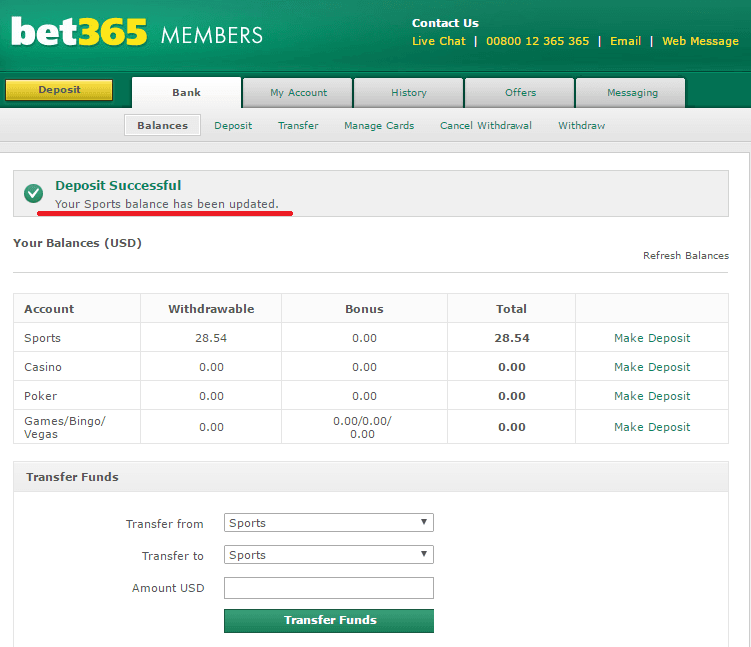Click the phone number 00800 12 365 365
The image size is (751, 647).
(537, 41)
